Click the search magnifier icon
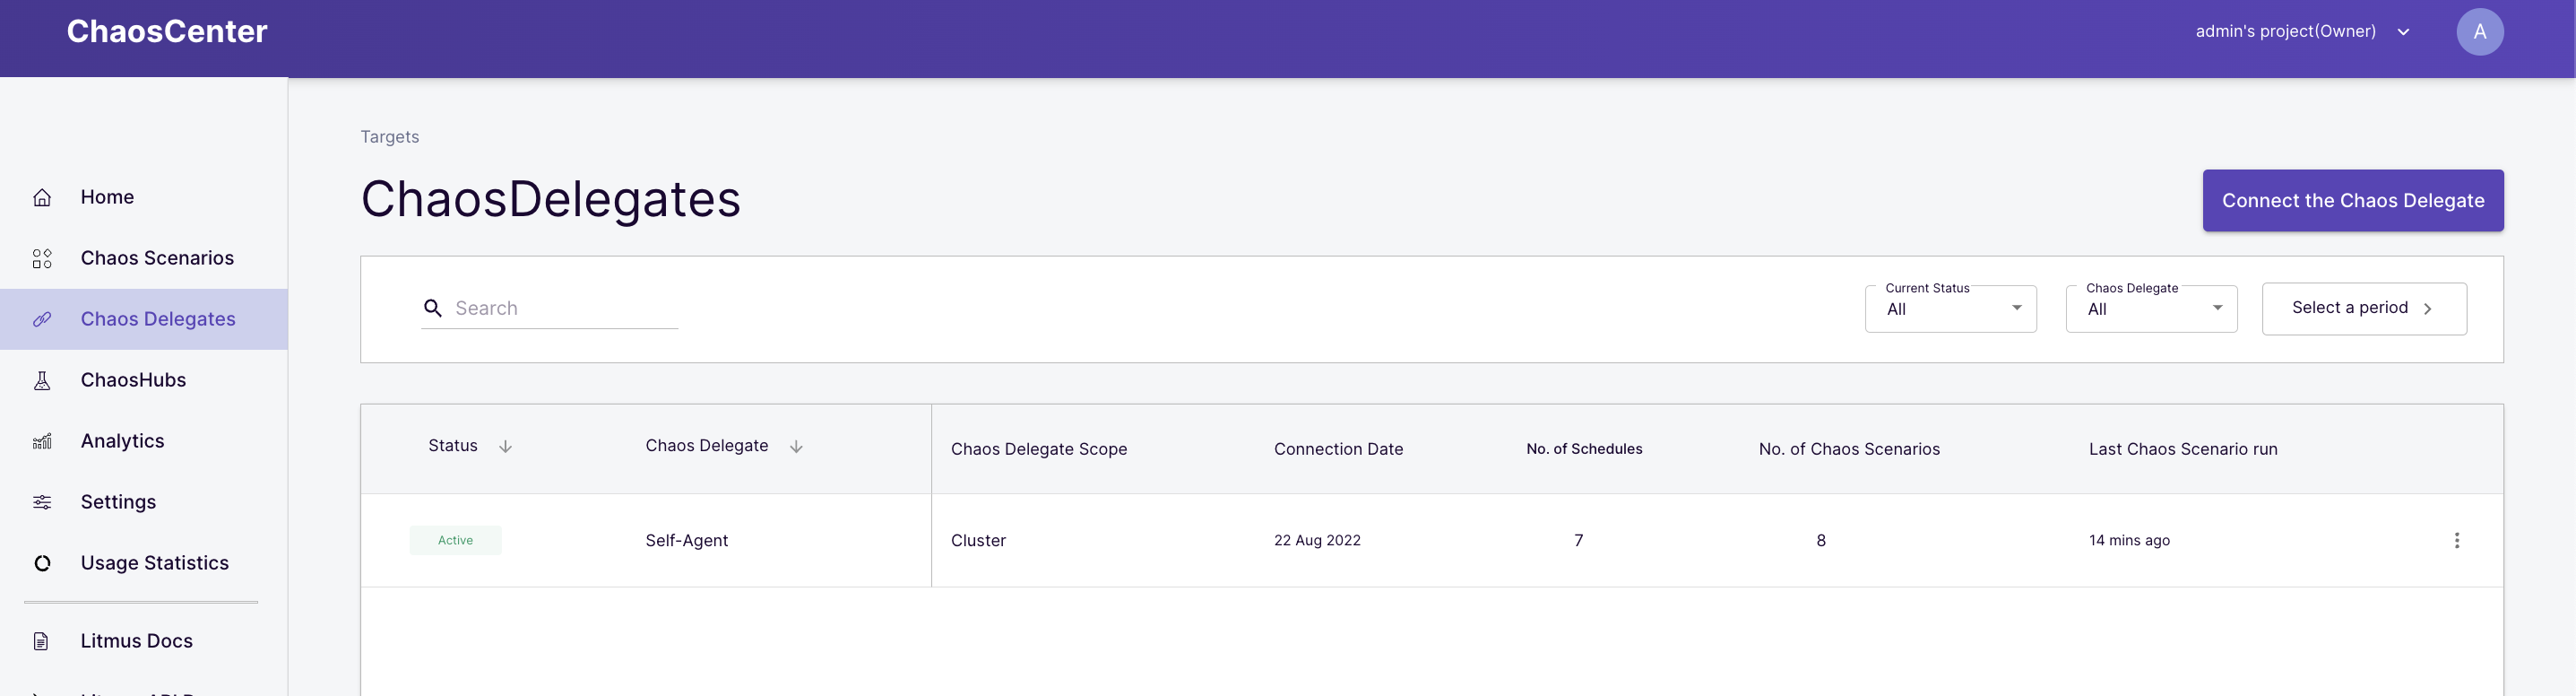This screenshot has height=696, width=2576. click(x=433, y=308)
